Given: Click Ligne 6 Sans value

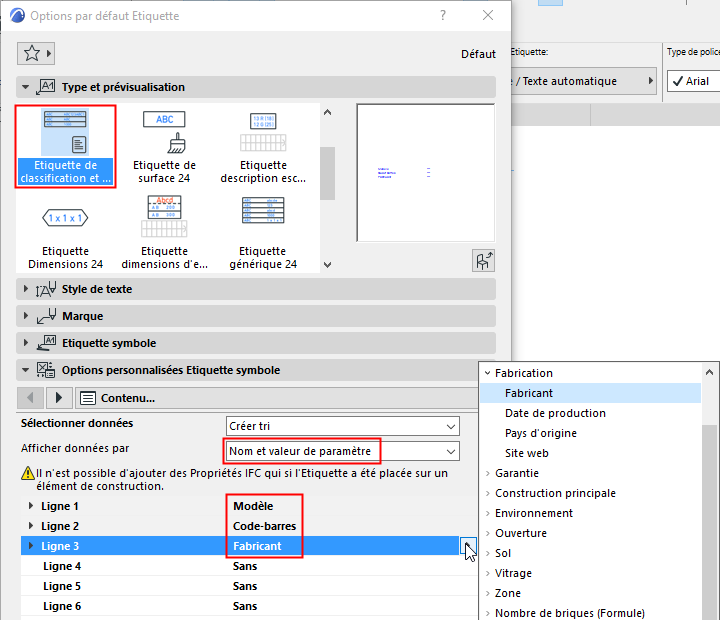Looking at the screenshot, I should pos(245,606).
